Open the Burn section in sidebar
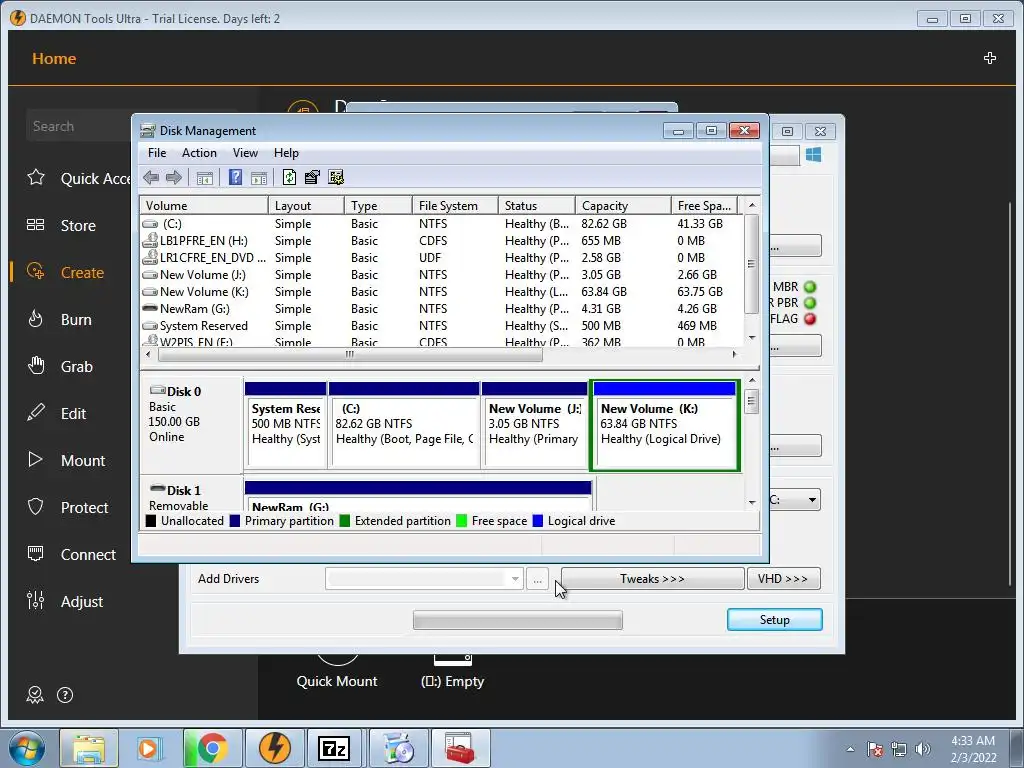1024x768 pixels. pyautogui.click(x=59, y=319)
